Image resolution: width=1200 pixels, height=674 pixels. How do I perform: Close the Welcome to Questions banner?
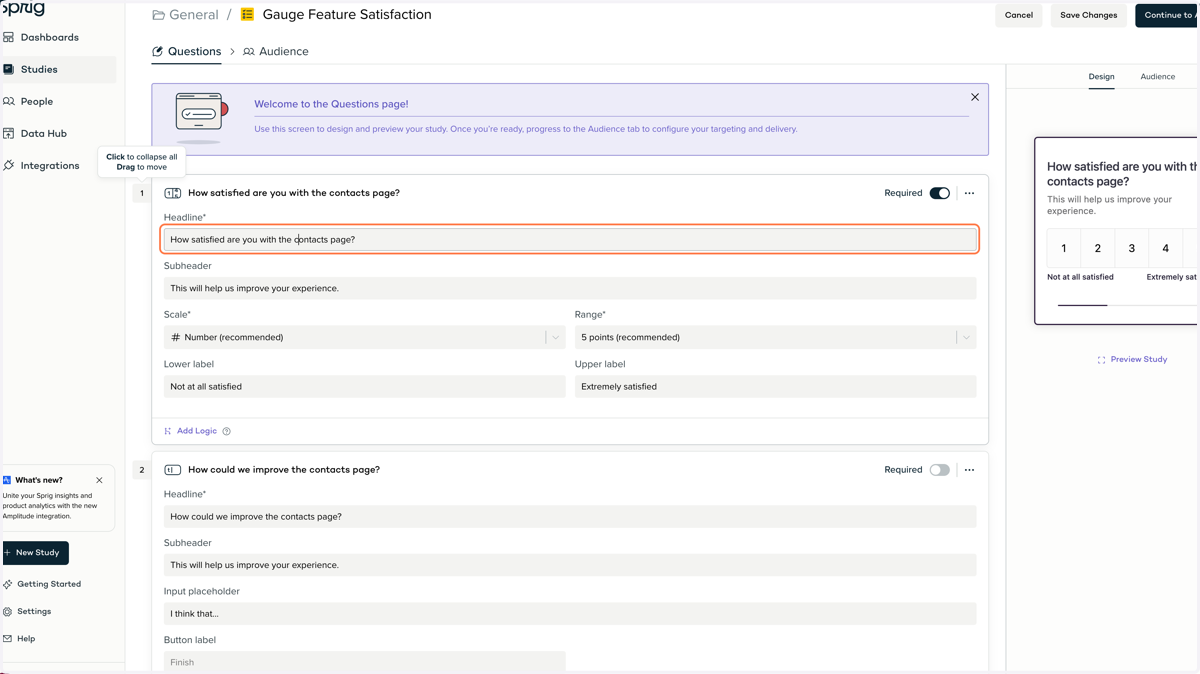975,97
